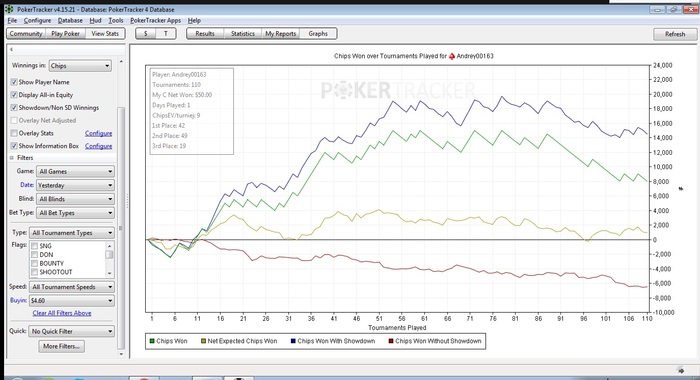Screen dimensions: 700x380
Task: Open the Bet Type dropdown
Action: click(x=75, y=213)
